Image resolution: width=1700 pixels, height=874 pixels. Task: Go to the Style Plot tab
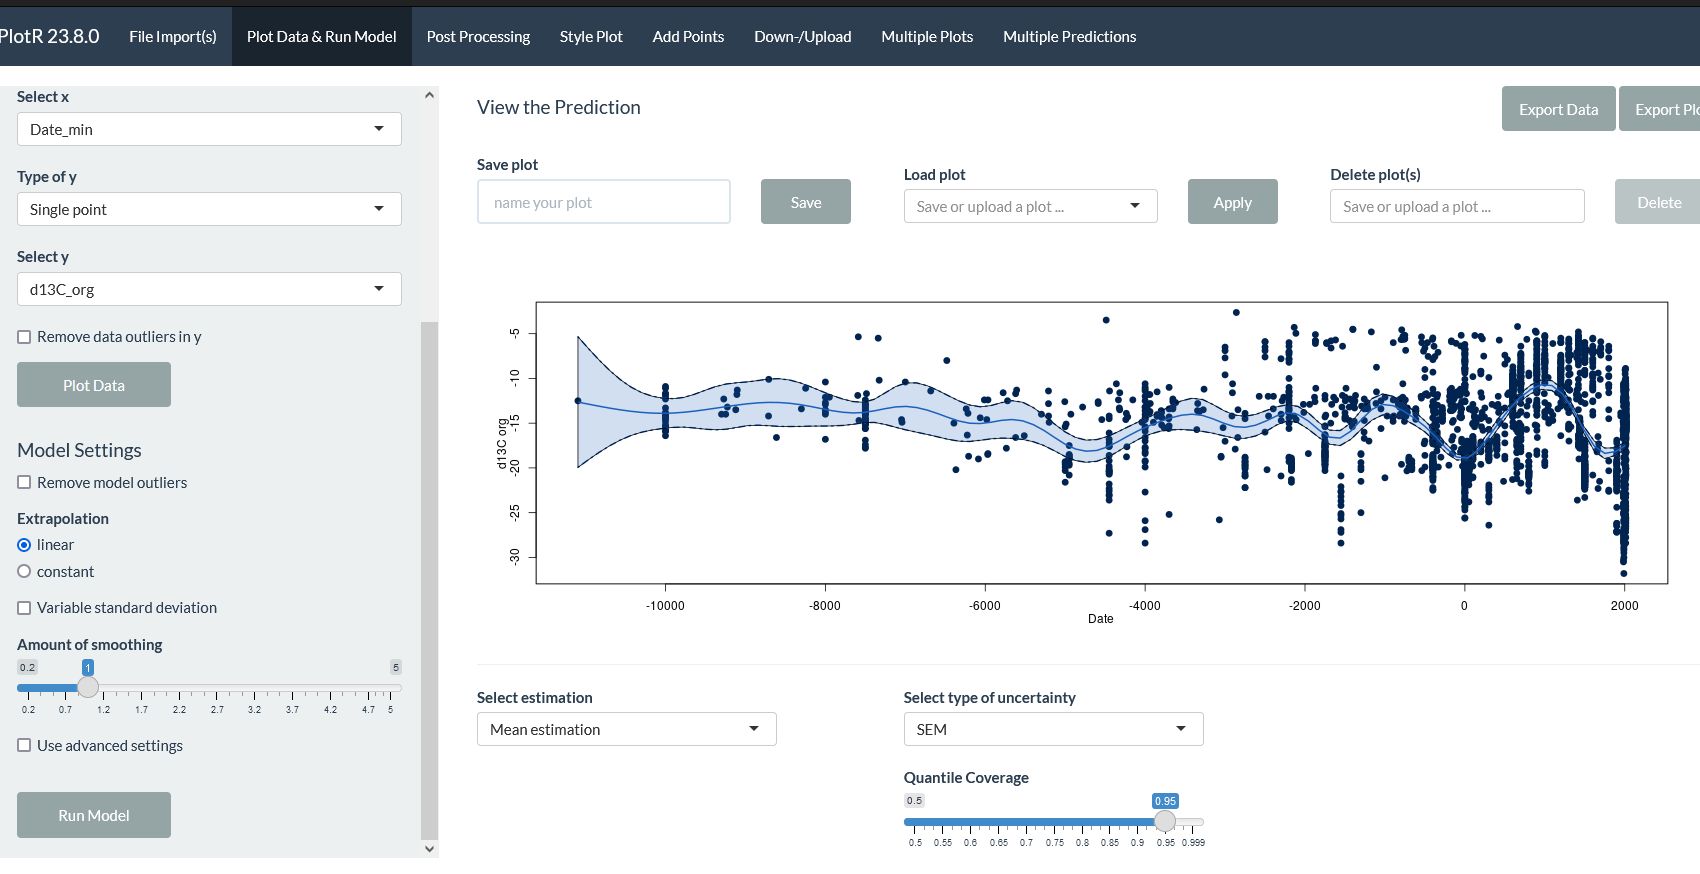pos(591,37)
